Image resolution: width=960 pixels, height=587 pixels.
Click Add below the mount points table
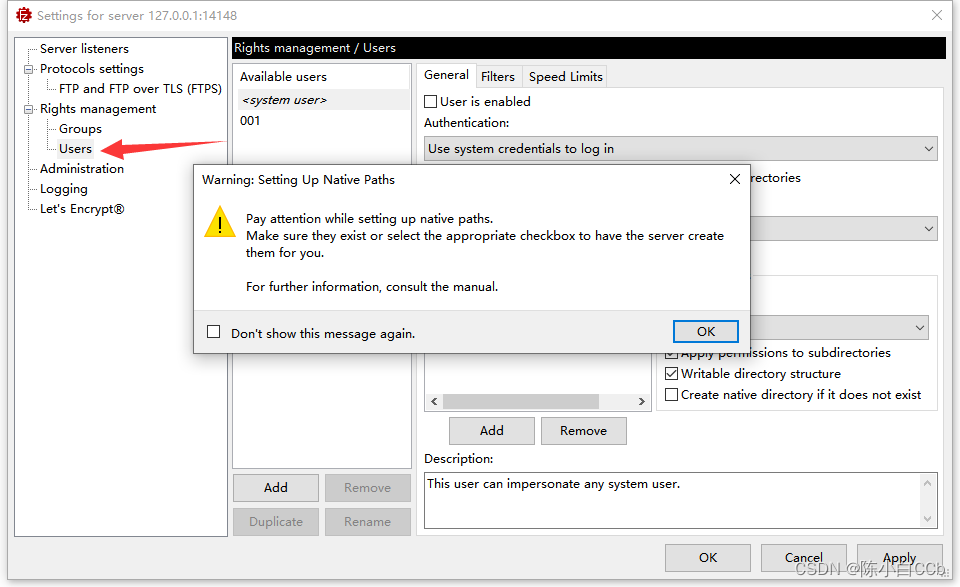492,430
